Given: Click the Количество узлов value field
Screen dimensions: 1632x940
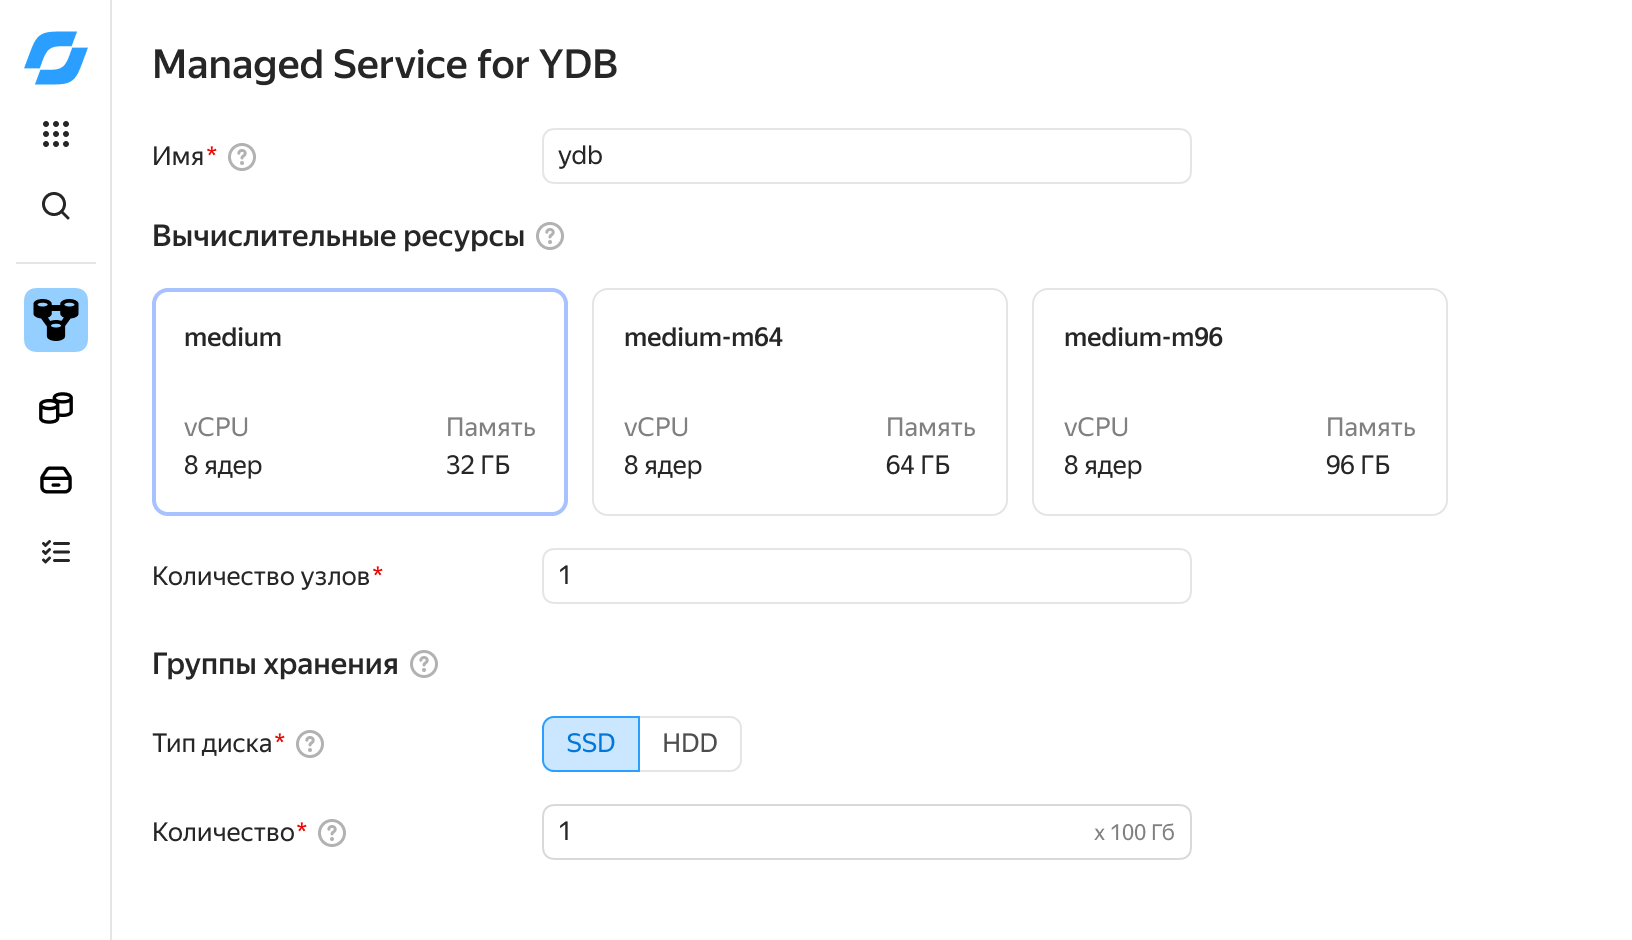Looking at the screenshot, I should (x=866, y=576).
